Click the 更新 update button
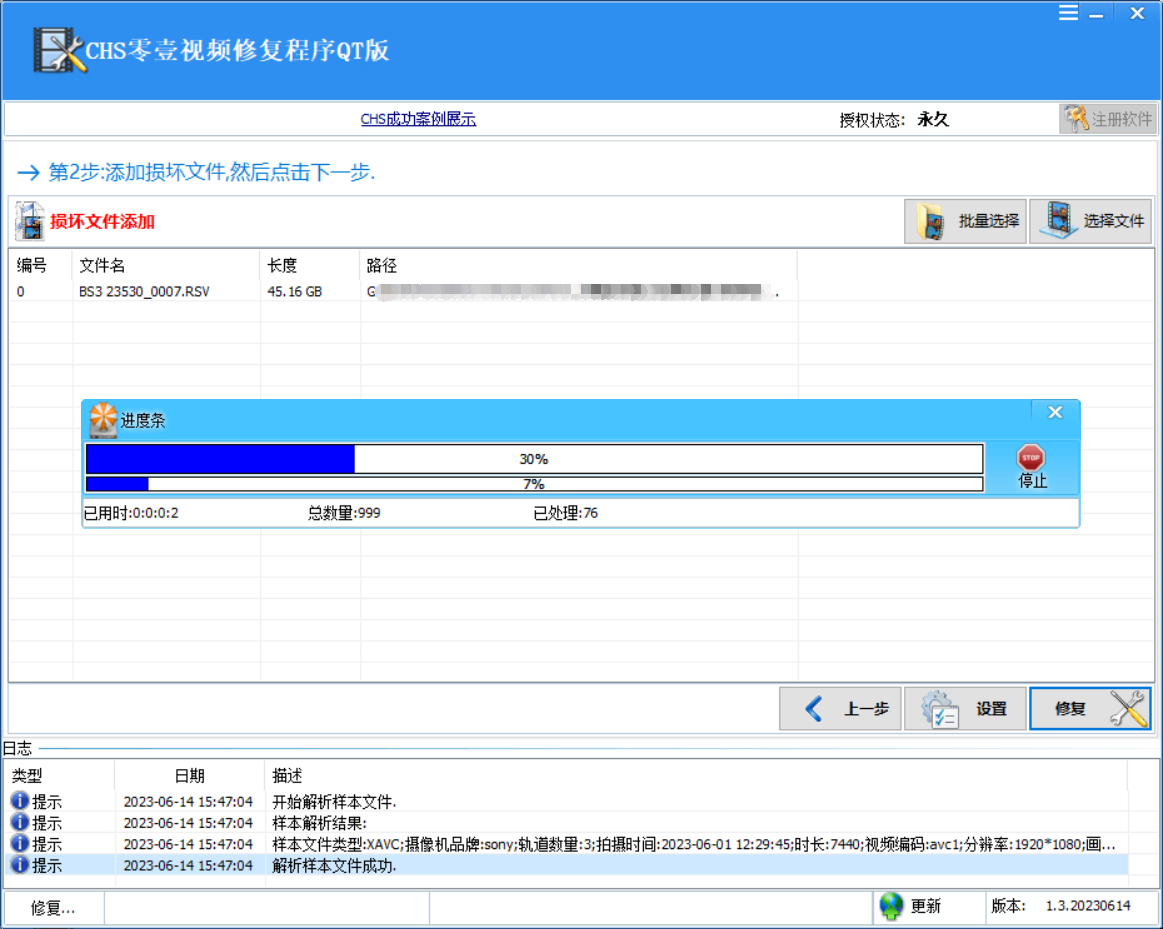Image resolution: width=1163 pixels, height=929 pixels. [911, 906]
